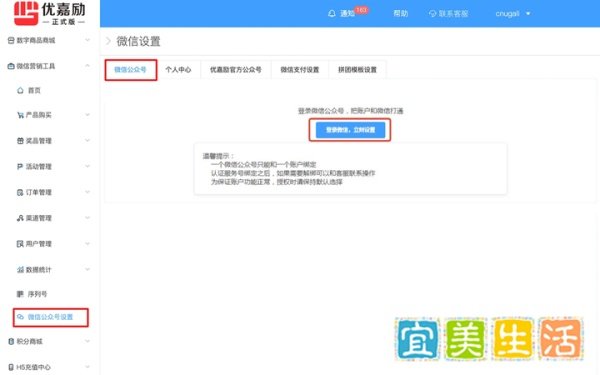This screenshot has height=375, width=600.
Task: Switch to the 个人中心 tab
Action: pos(178,70)
